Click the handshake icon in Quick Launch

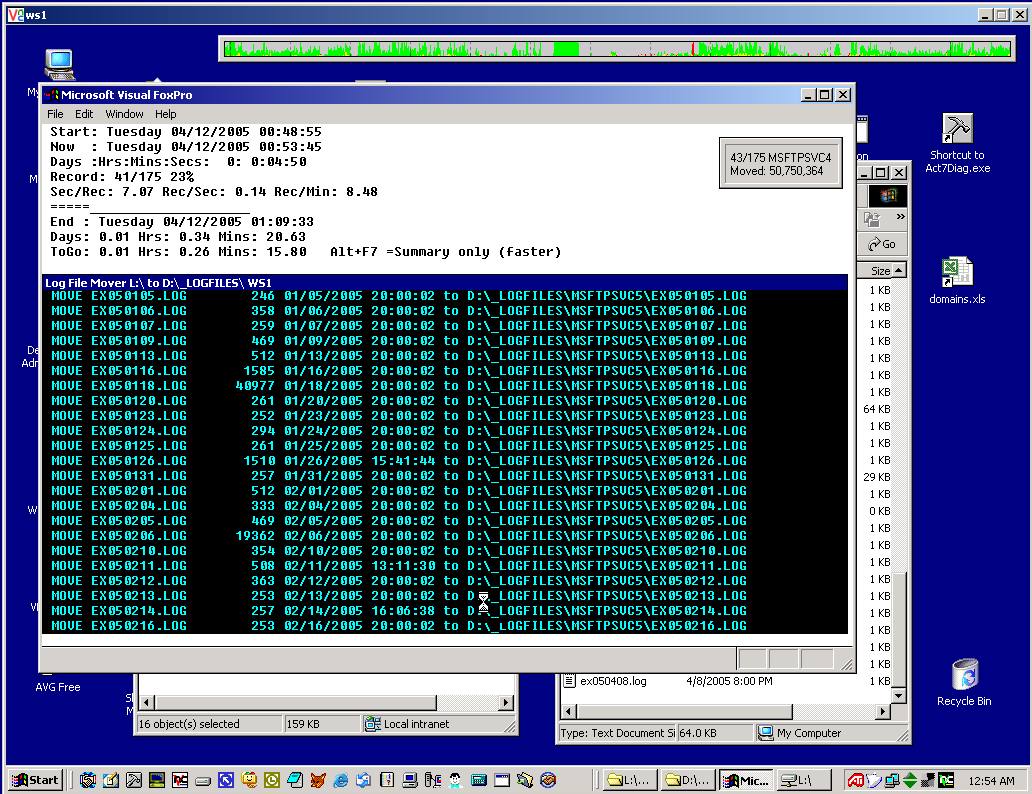(x=88, y=780)
